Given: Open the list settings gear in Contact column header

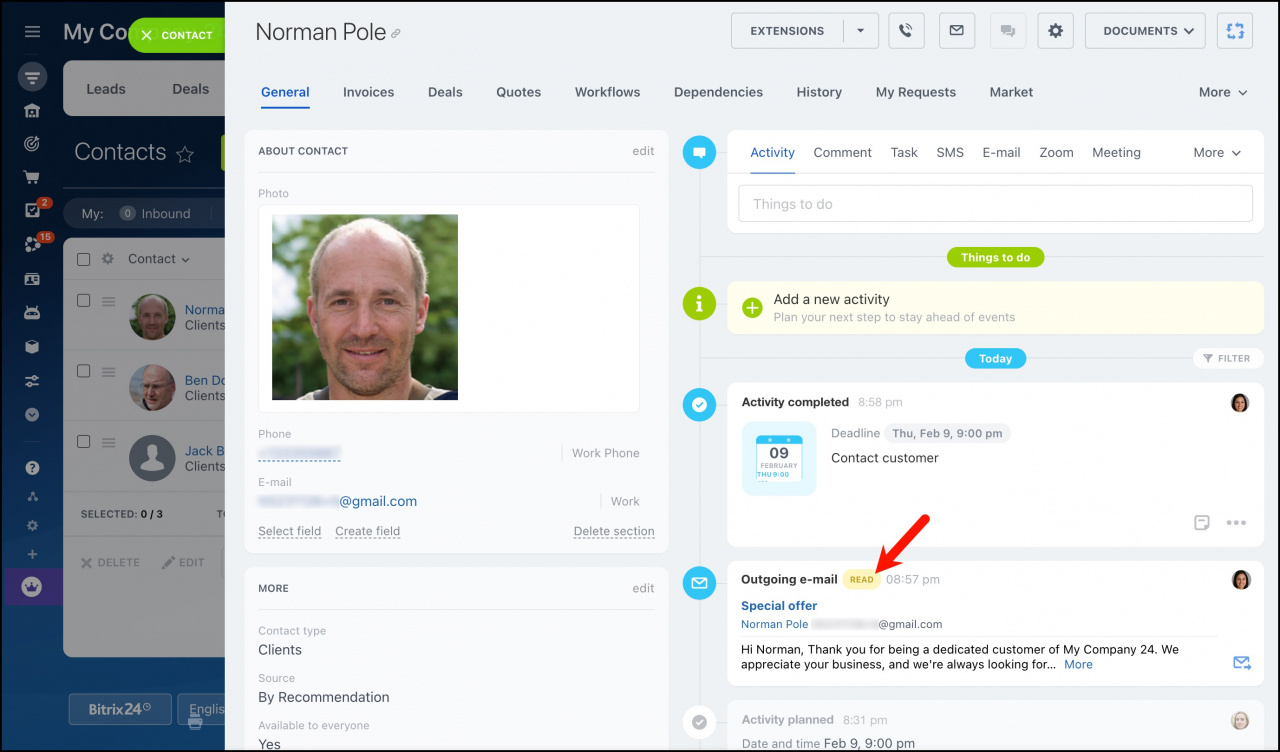Looking at the screenshot, I should 108,259.
